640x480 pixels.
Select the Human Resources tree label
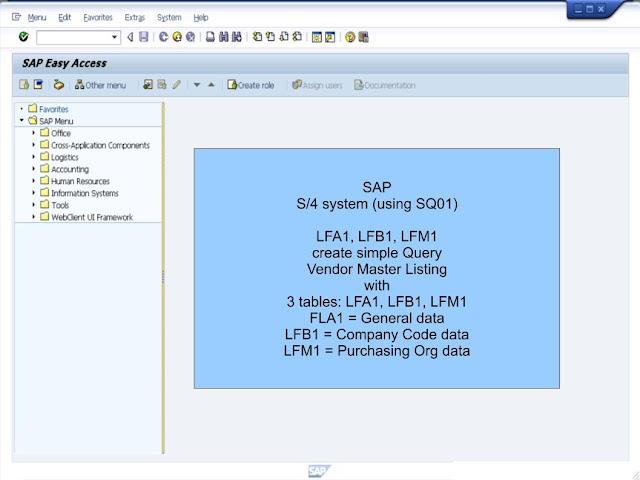click(x=80, y=181)
